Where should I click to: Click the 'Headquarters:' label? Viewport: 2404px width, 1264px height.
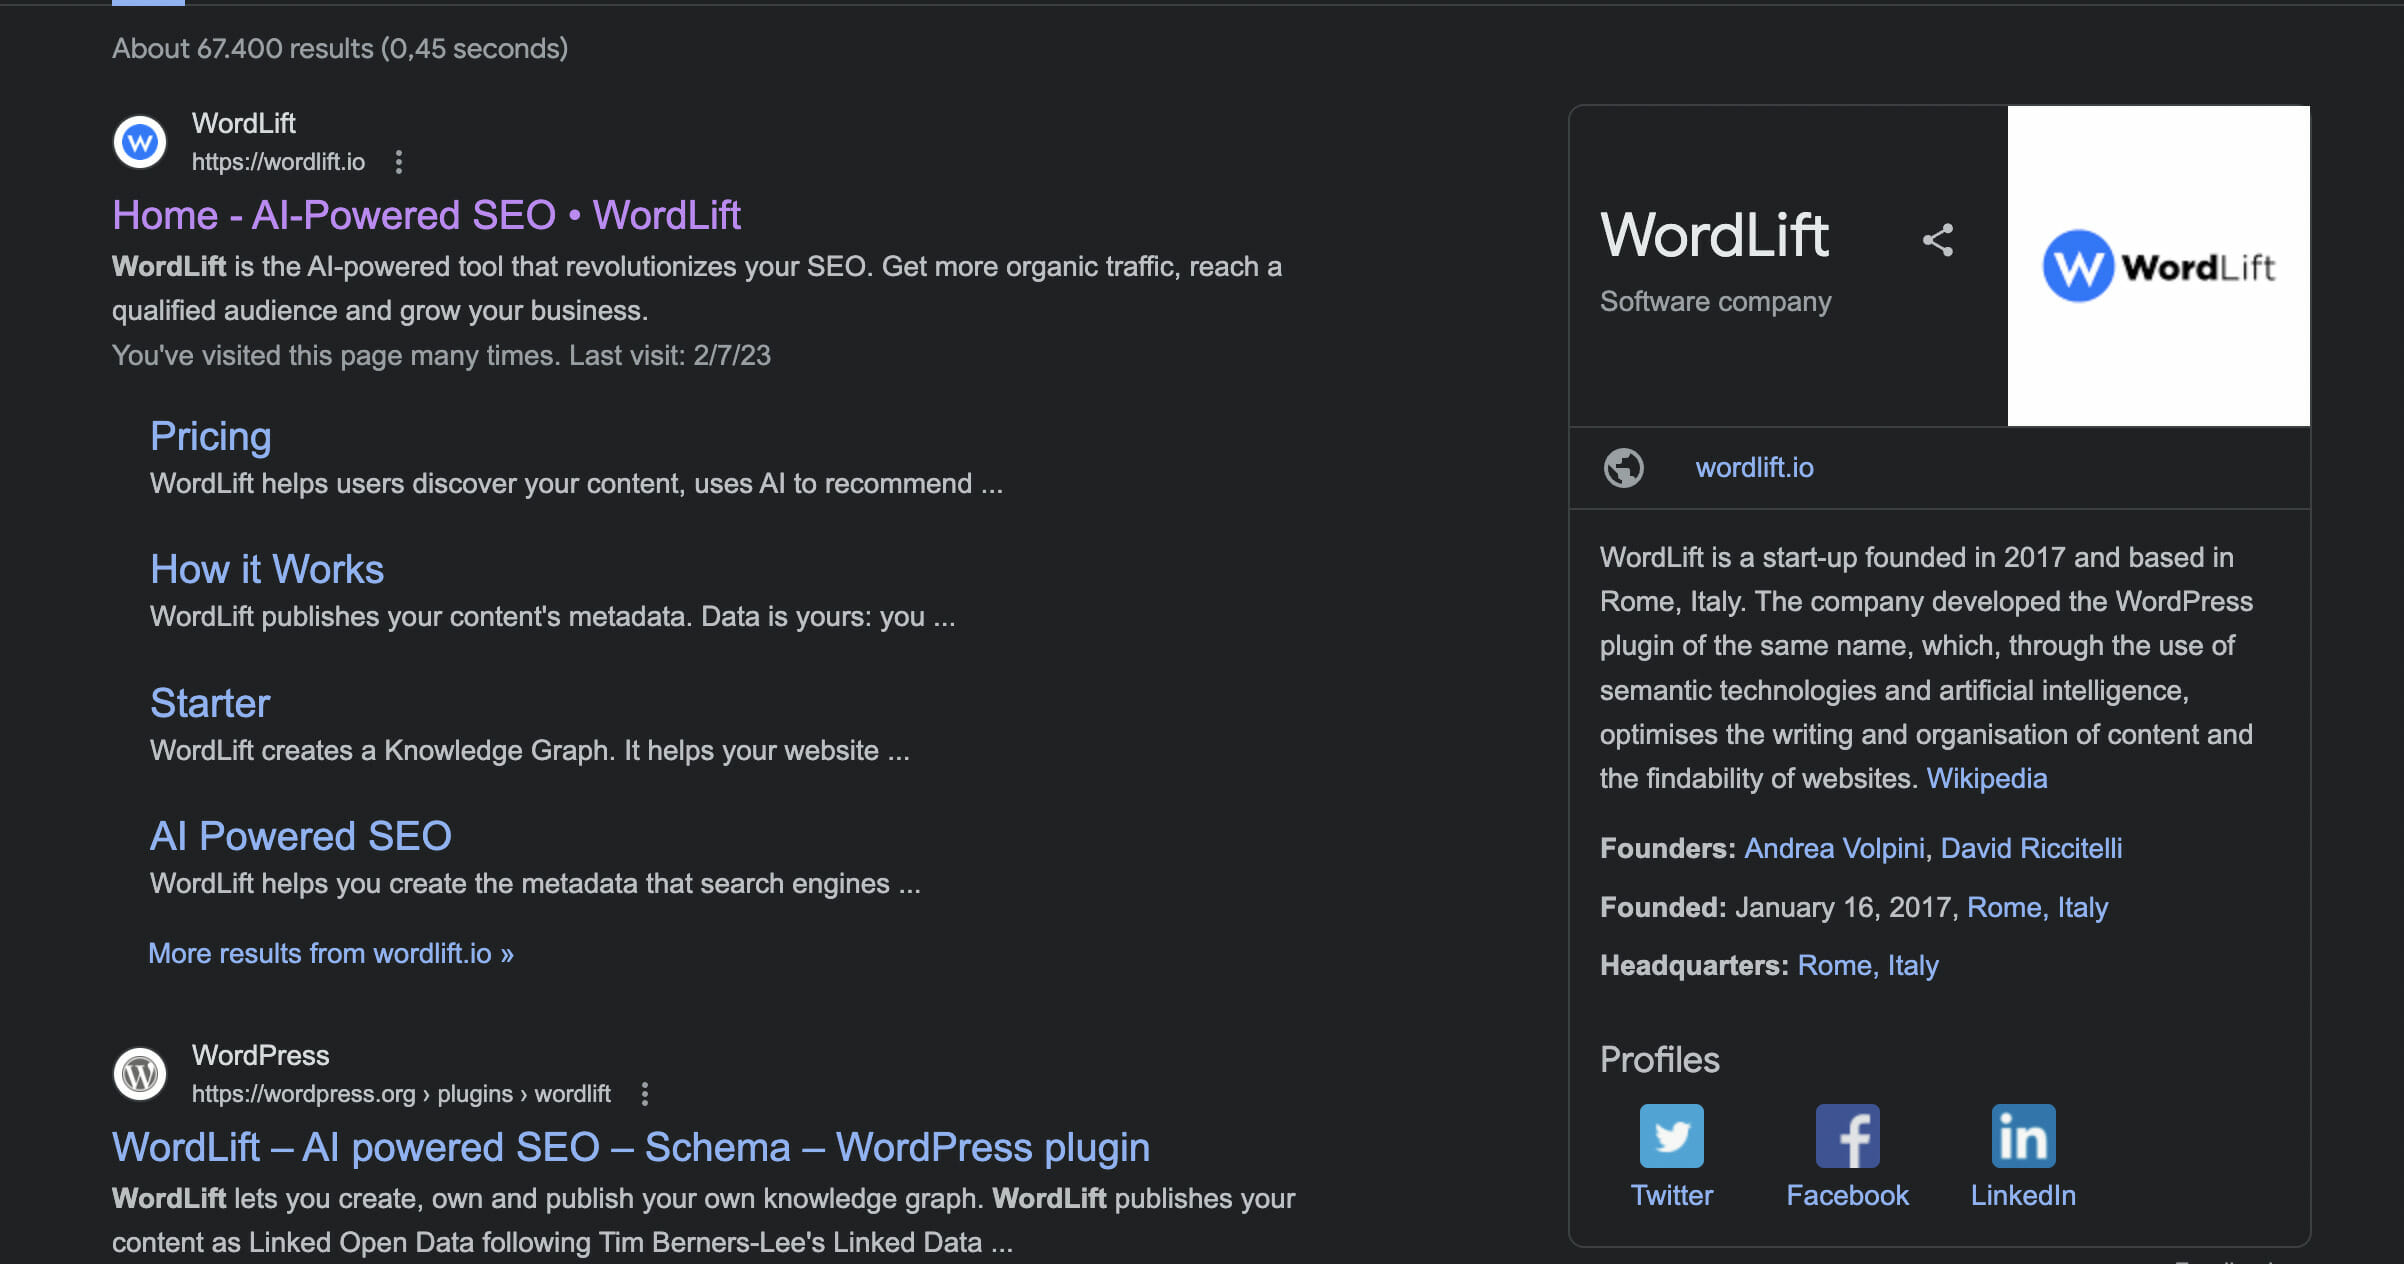coord(1695,965)
